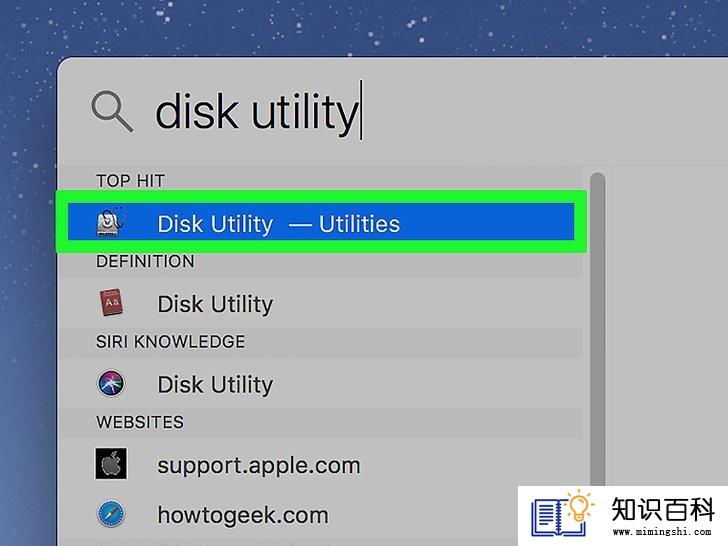Viewport: 728px width, 546px height.
Task: Click the Spotlight magnifying glass icon
Action: 112,111
